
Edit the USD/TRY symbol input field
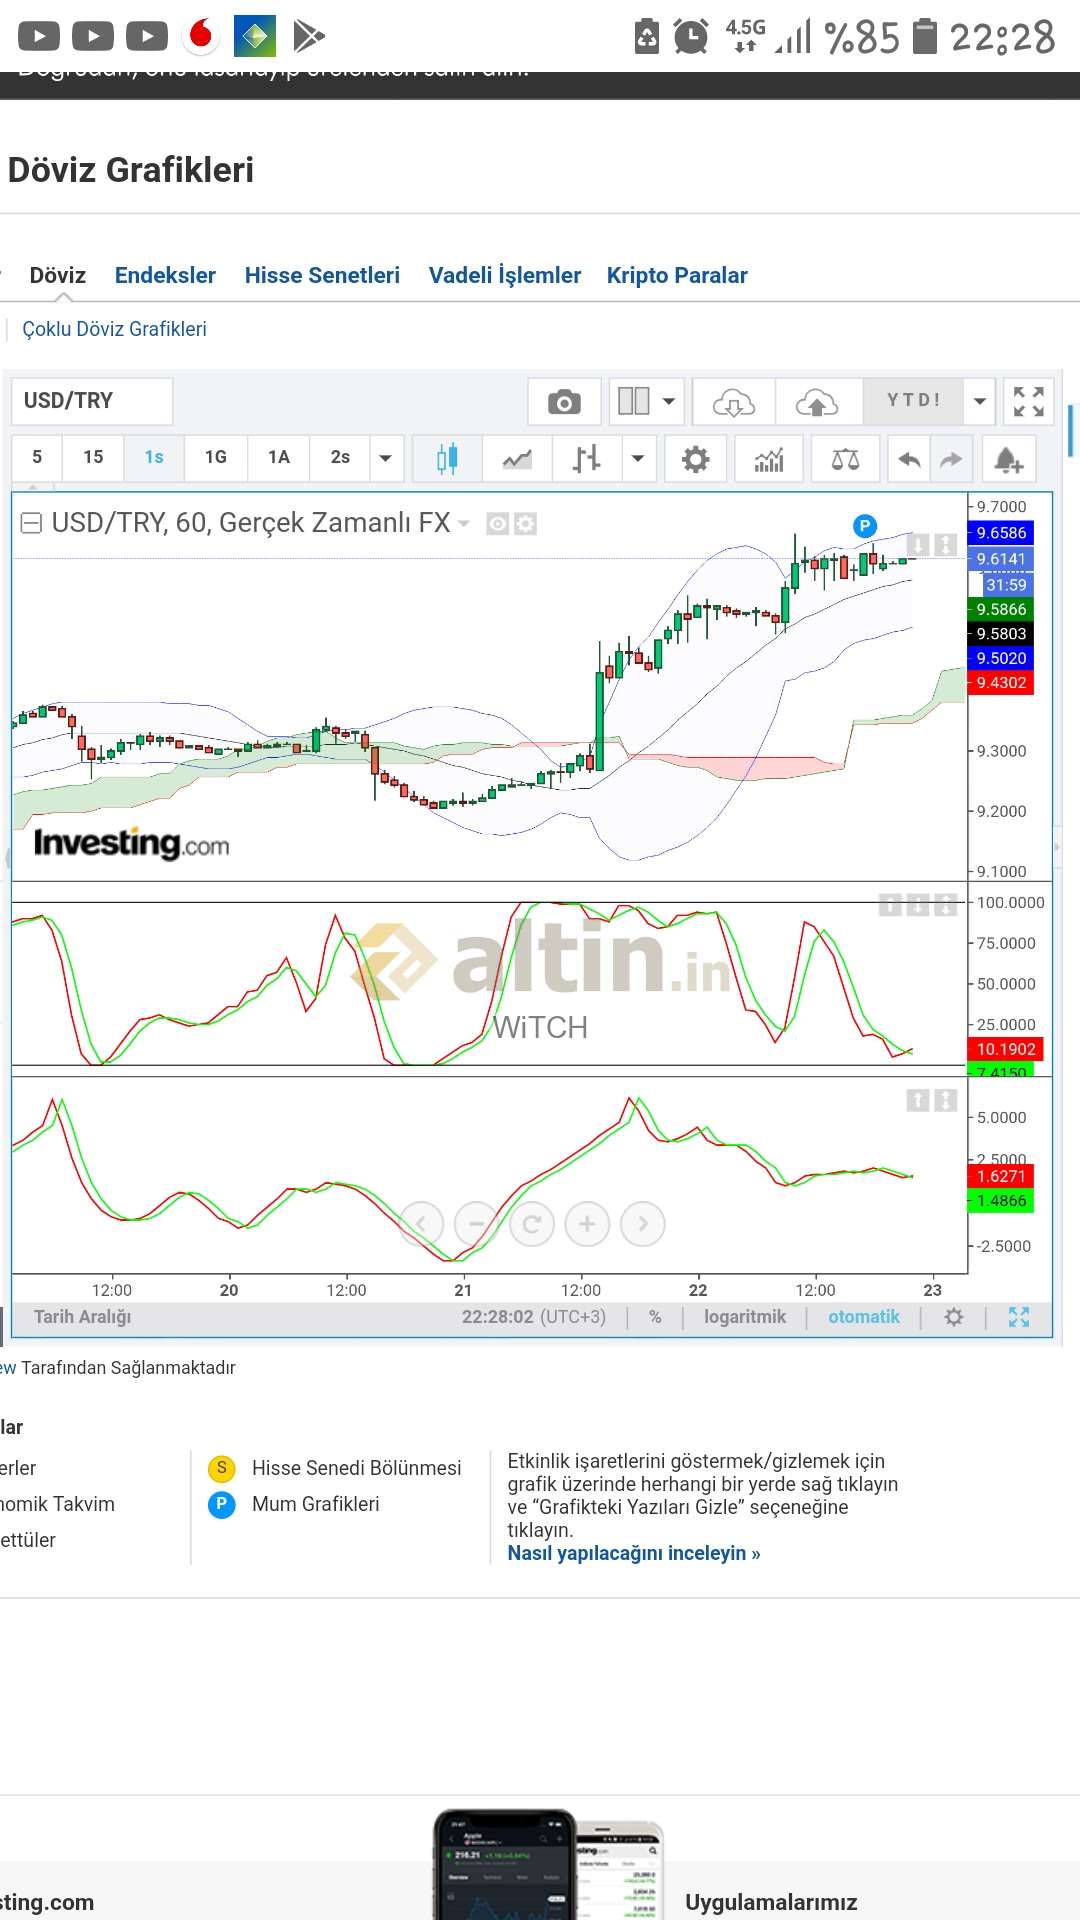point(92,401)
